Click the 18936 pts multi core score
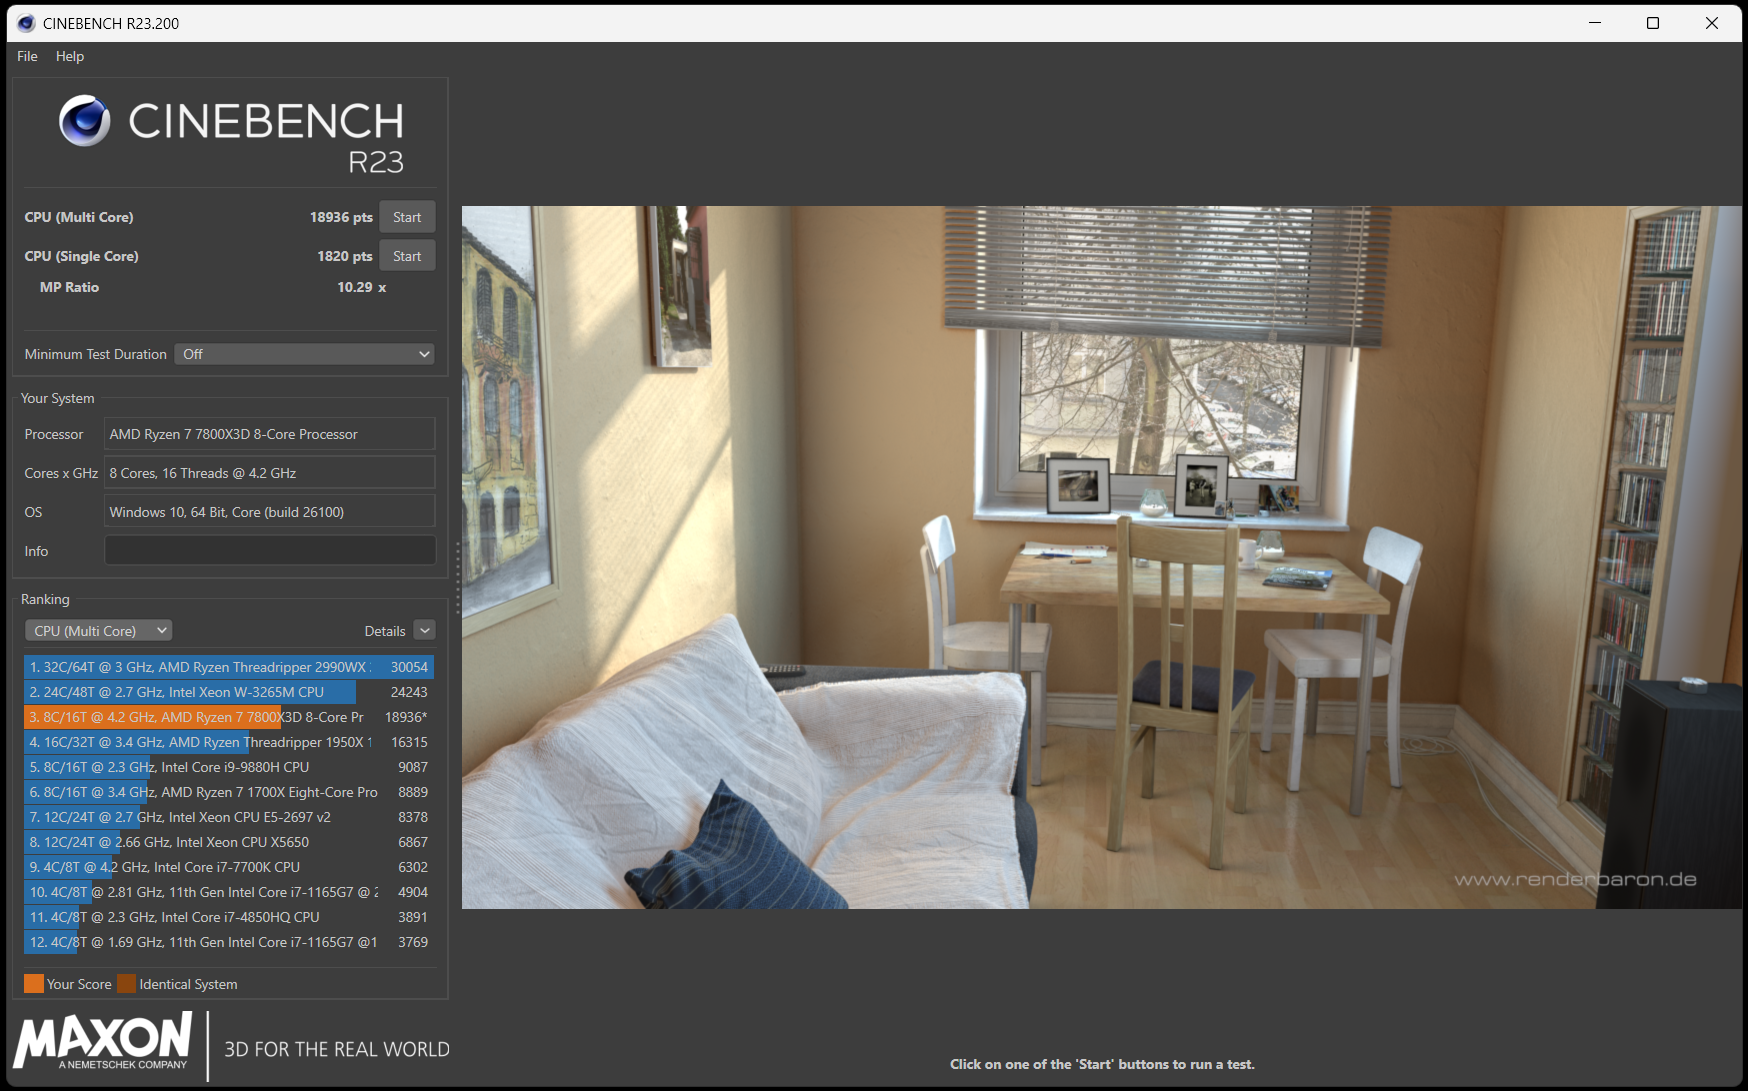Image resolution: width=1748 pixels, height=1091 pixels. click(341, 217)
